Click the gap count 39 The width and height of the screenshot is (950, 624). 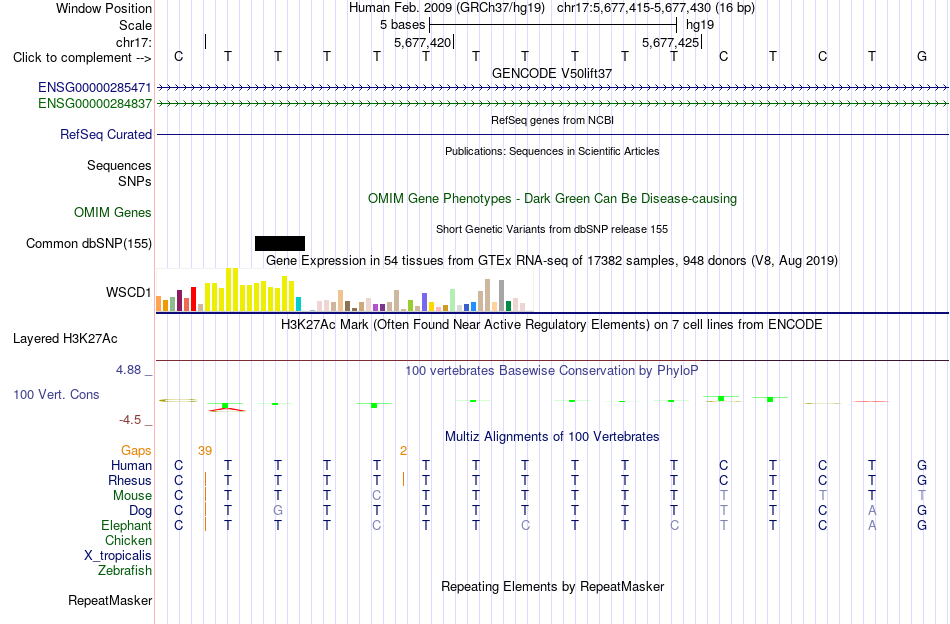tap(205, 450)
